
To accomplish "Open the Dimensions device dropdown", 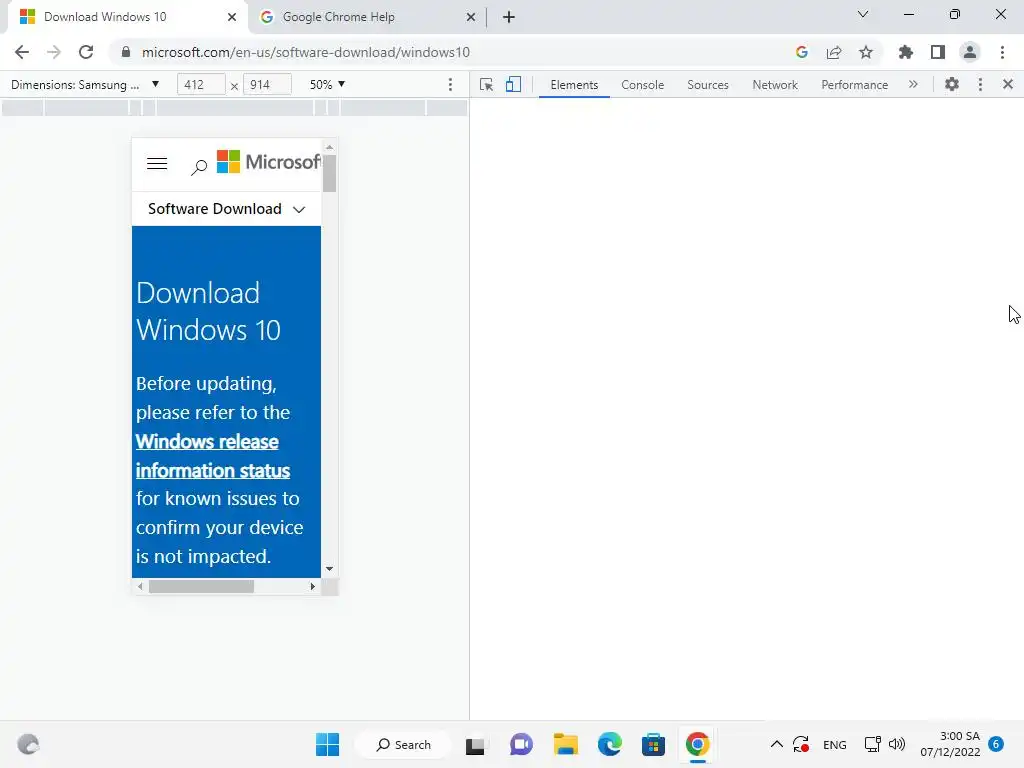I will (85, 84).
